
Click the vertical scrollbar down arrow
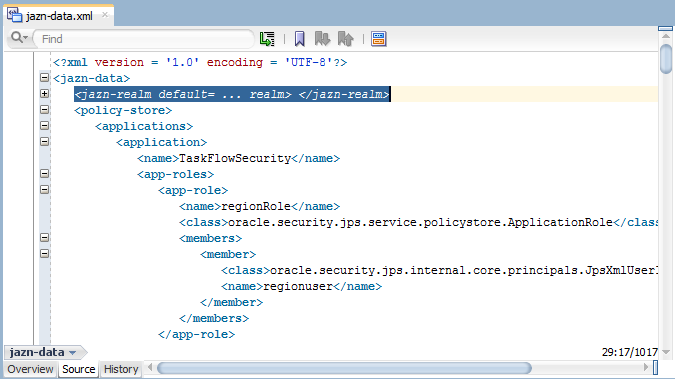click(x=666, y=352)
